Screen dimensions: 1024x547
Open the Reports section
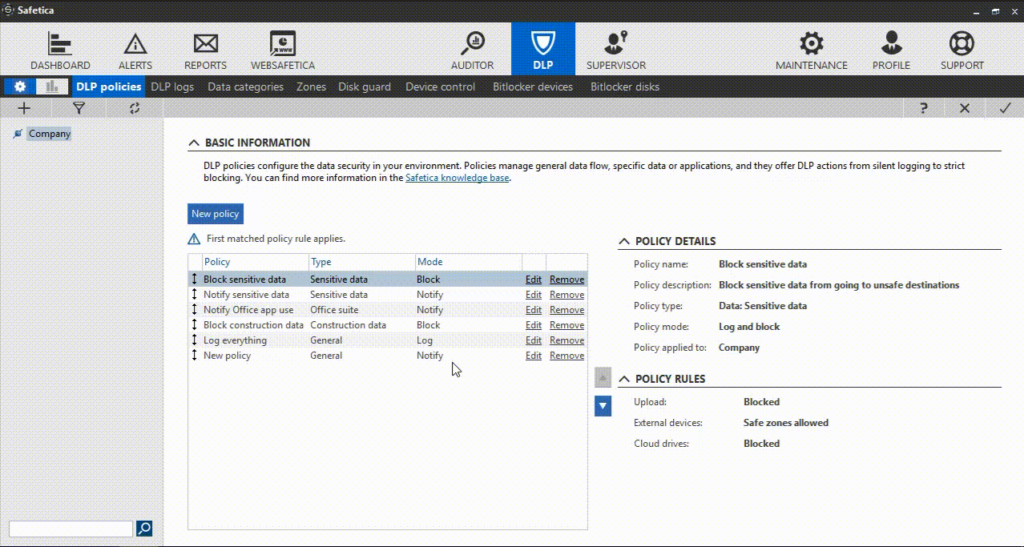(x=205, y=50)
